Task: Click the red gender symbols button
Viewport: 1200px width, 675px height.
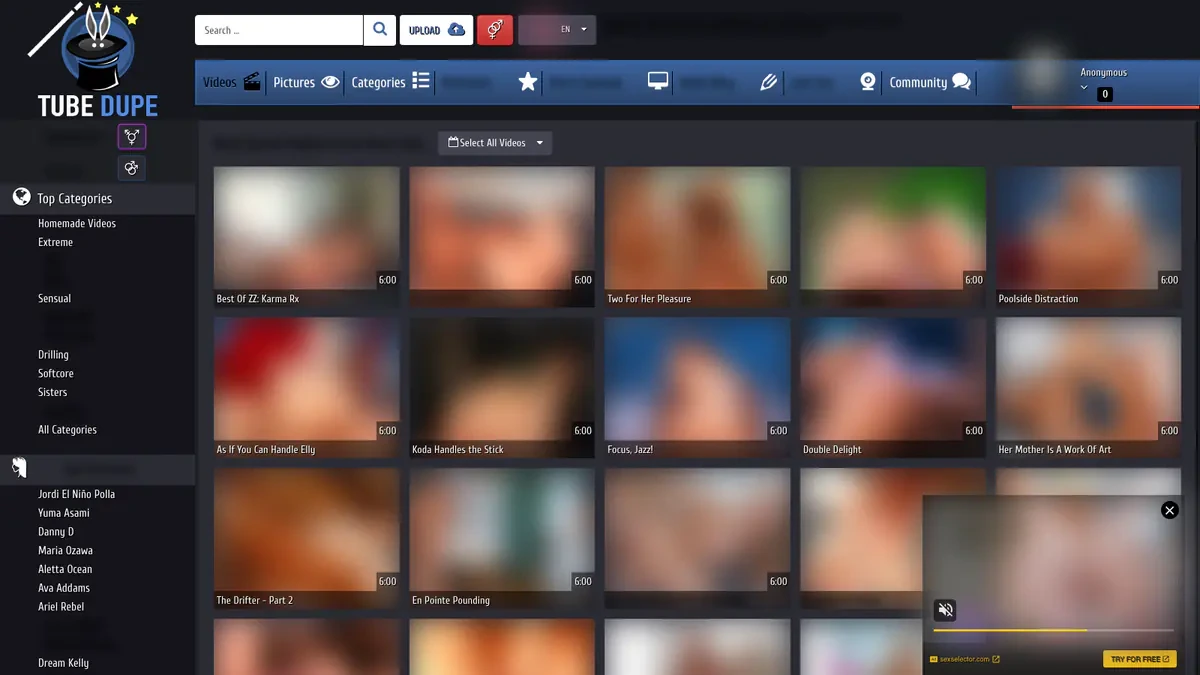Action: (495, 30)
